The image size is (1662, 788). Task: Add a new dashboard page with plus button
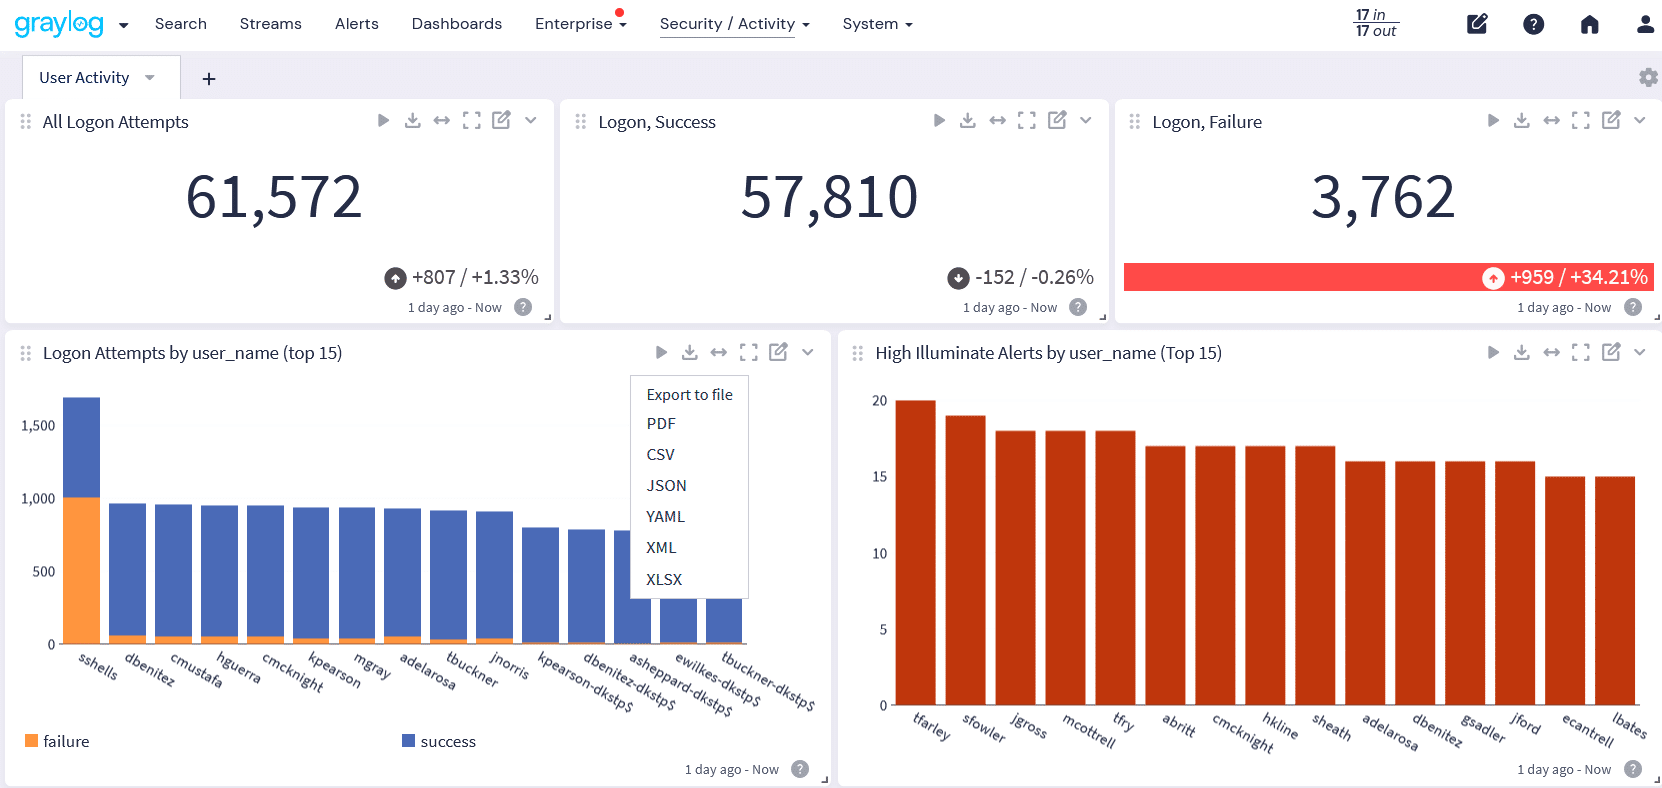click(209, 78)
